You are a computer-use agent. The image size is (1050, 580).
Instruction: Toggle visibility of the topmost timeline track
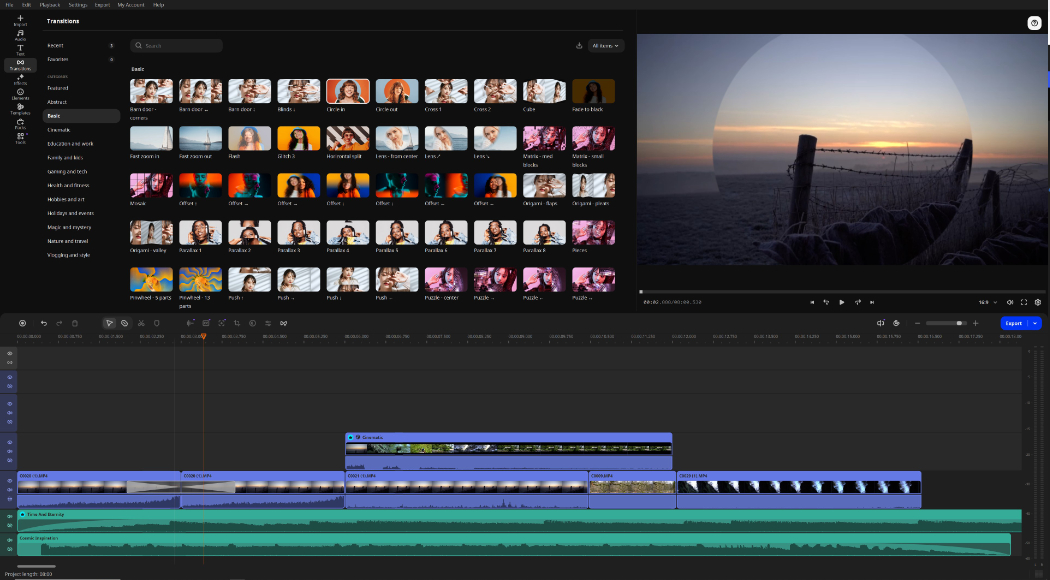(x=9, y=353)
